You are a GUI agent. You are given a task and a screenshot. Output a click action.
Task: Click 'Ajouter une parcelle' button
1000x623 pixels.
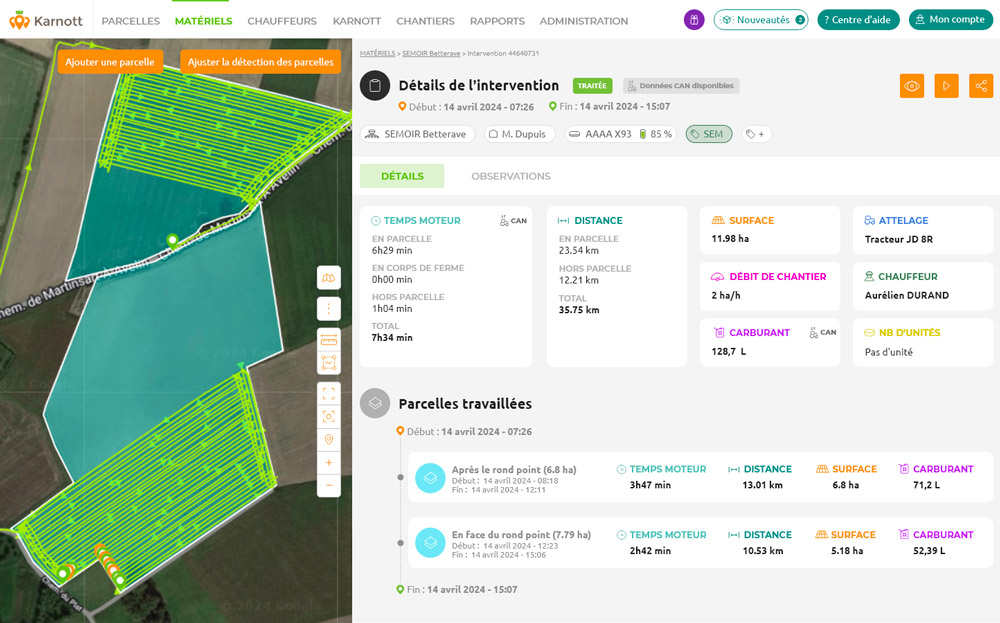(110, 62)
